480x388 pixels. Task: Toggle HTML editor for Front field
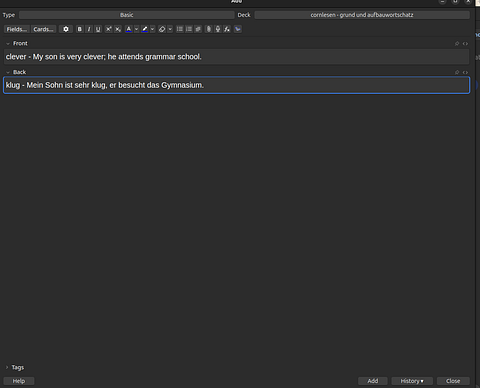pyautogui.click(x=465, y=44)
